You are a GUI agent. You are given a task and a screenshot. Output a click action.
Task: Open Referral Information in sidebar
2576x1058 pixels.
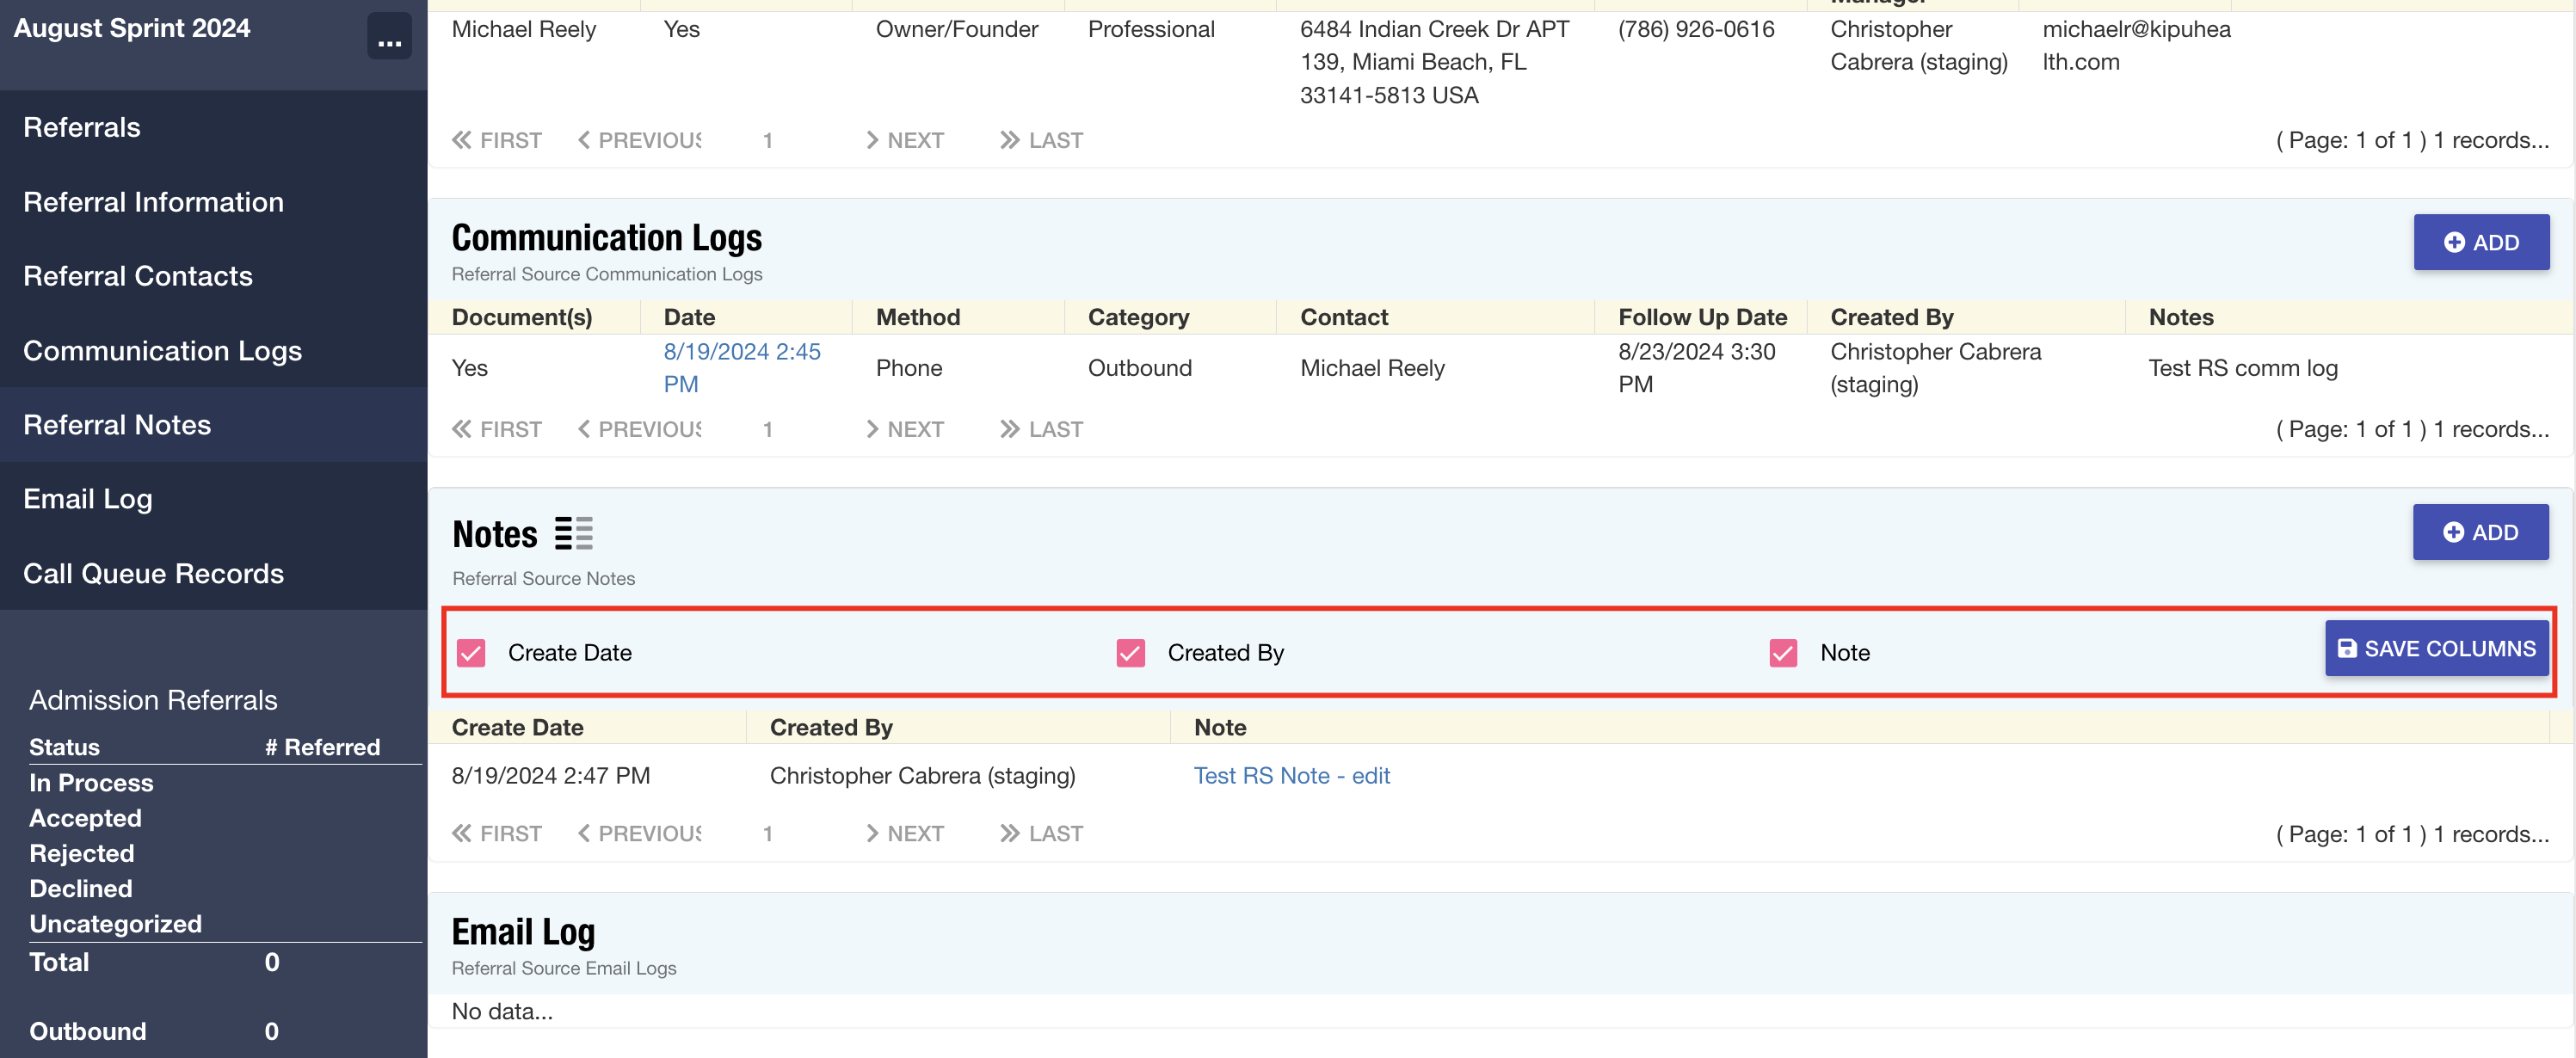[x=153, y=202]
